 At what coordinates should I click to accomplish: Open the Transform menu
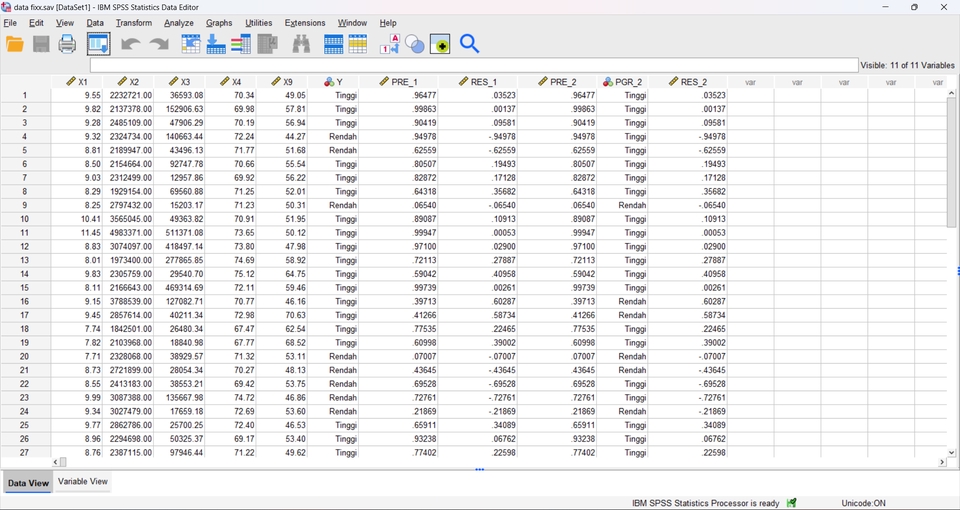tap(133, 23)
